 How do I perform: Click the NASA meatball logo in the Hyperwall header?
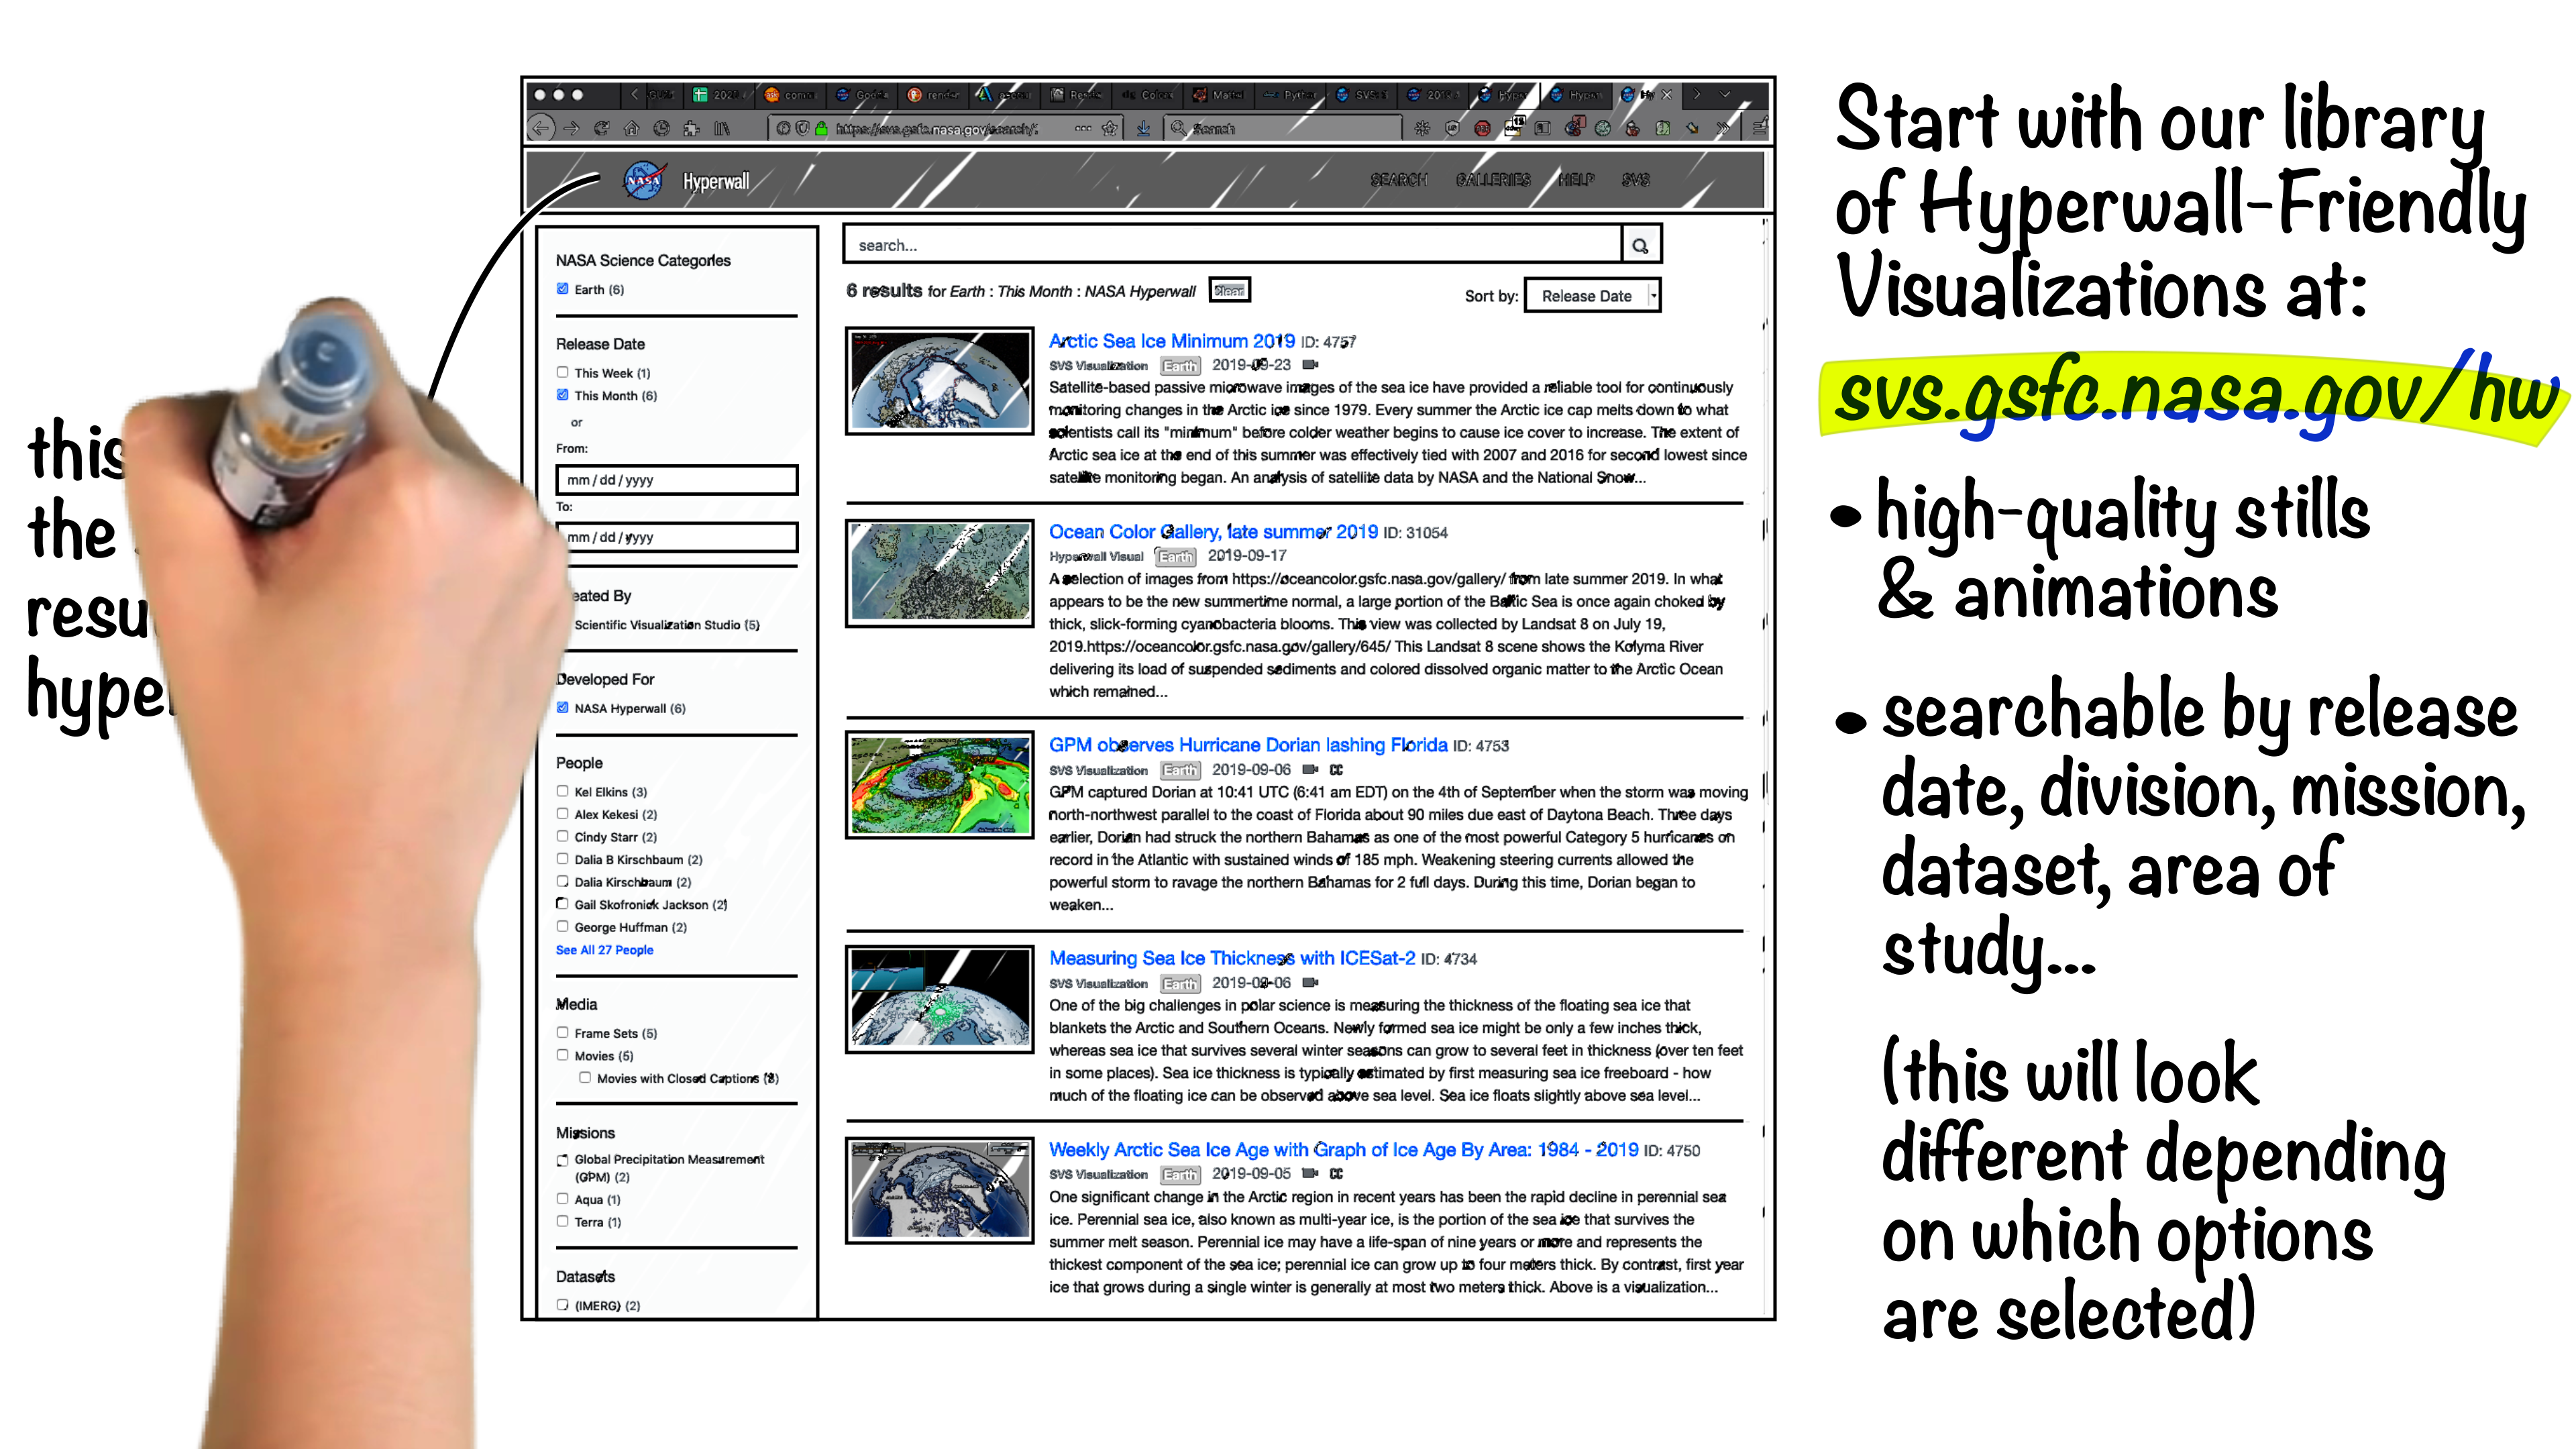pos(645,180)
